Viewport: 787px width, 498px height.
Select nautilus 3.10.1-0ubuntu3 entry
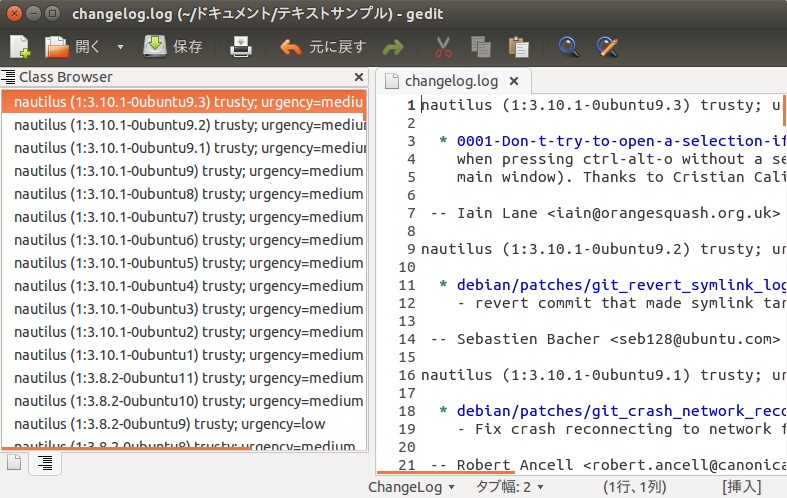pyautogui.click(x=184, y=309)
